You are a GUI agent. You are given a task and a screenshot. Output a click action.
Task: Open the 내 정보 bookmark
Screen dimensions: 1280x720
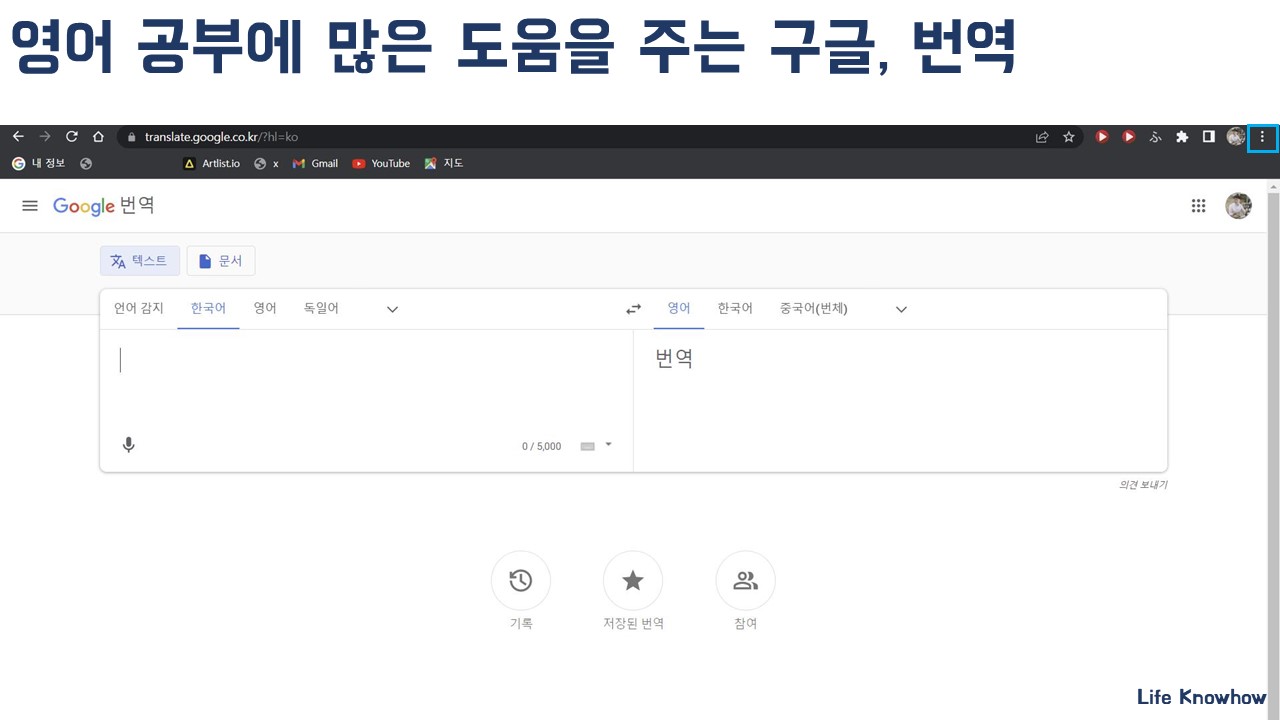click(x=39, y=163)
